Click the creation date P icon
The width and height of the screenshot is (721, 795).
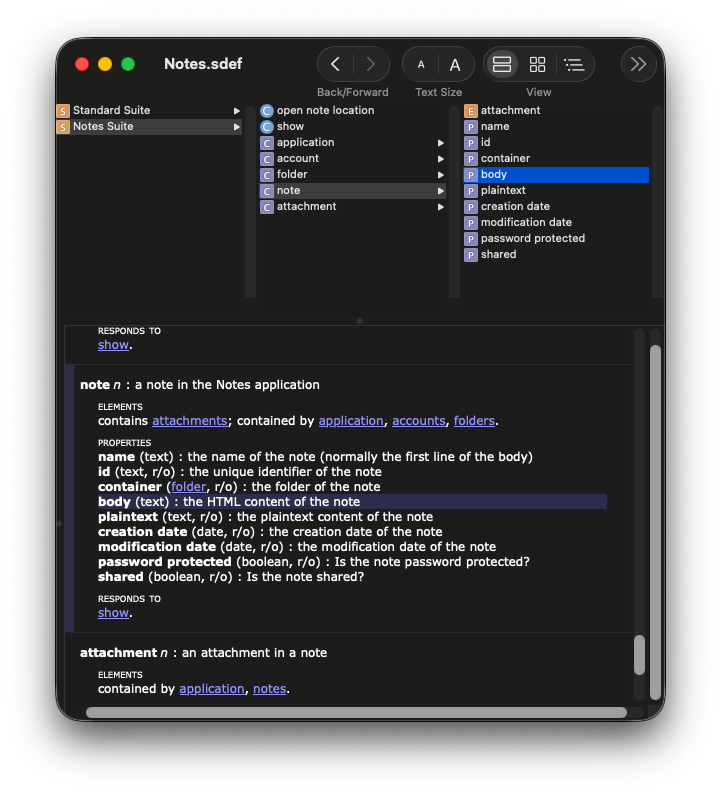471,207
